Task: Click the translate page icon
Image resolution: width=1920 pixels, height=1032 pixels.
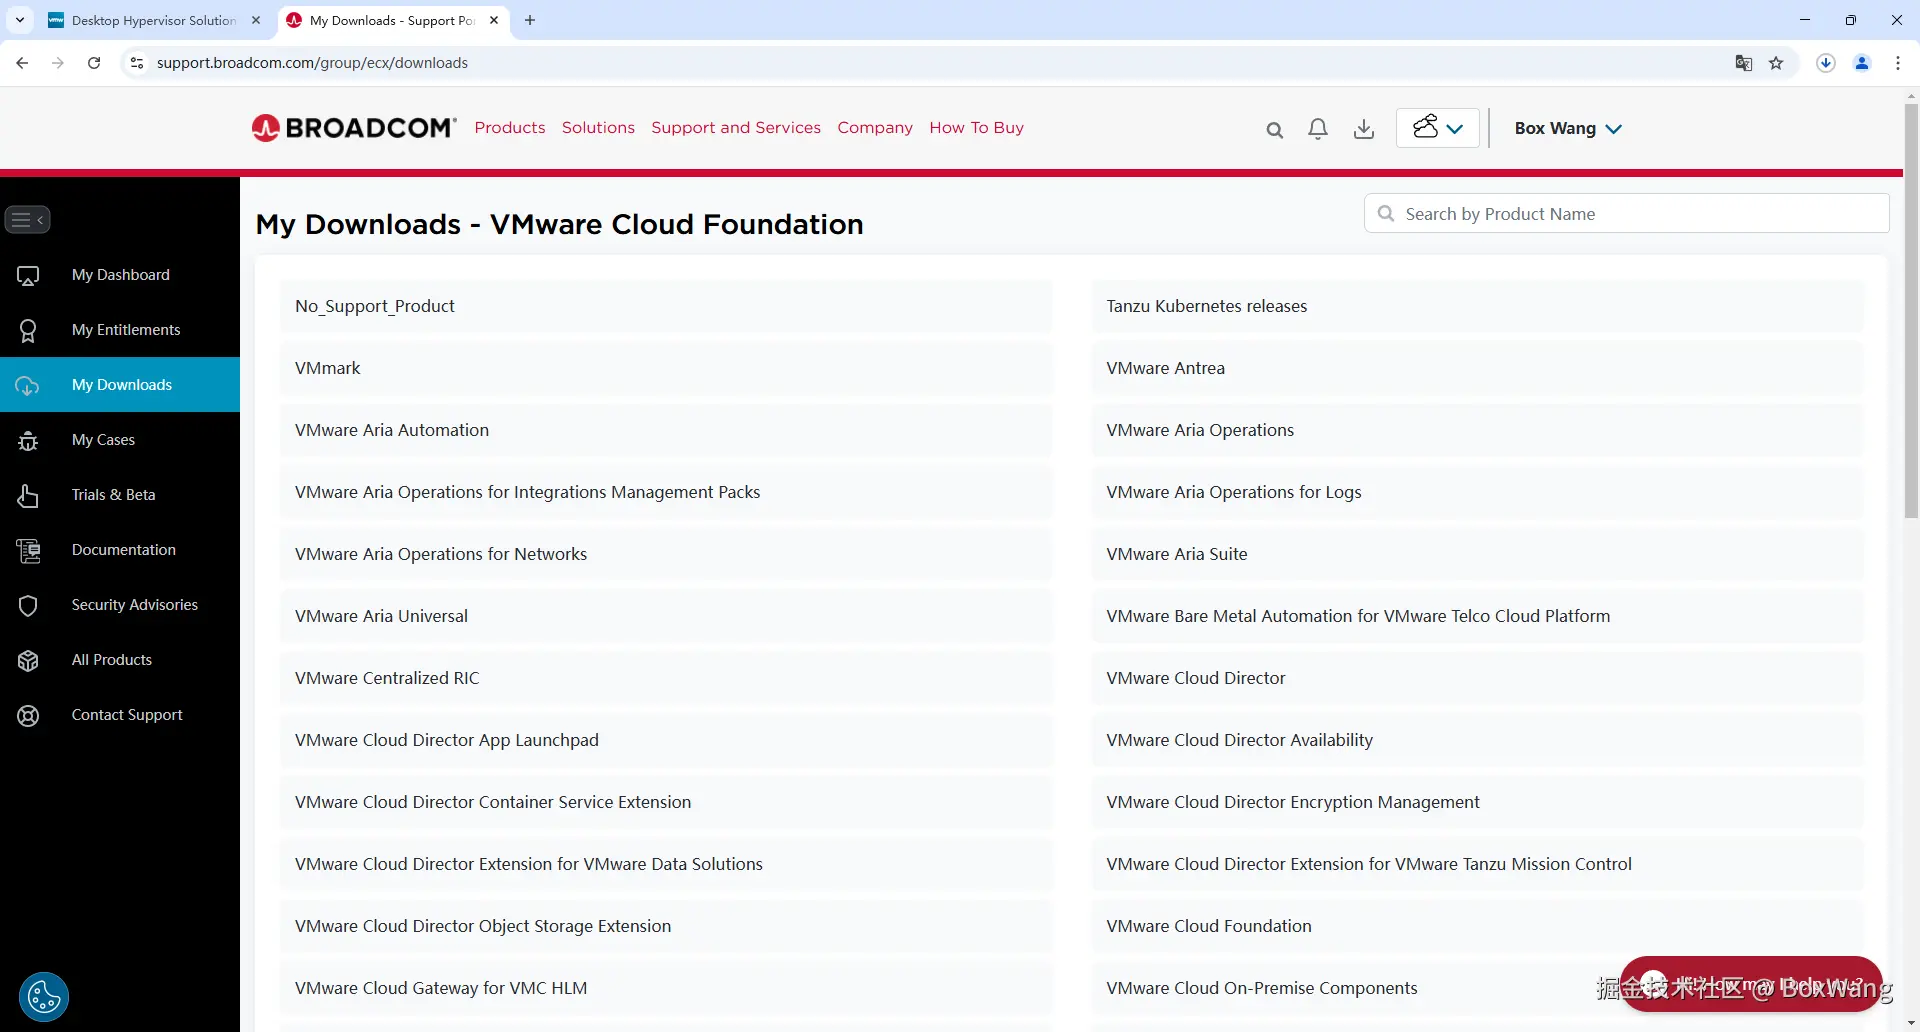Action: [1744, 63]
